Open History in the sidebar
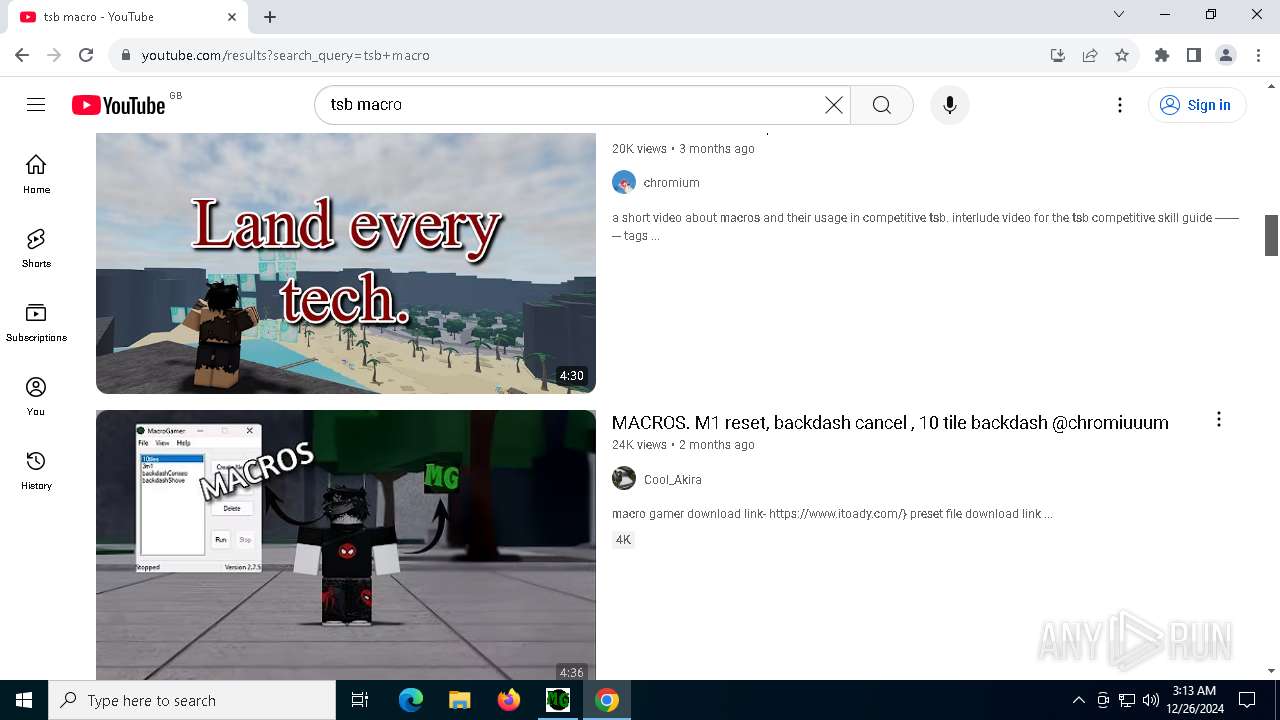The height and width of the screenshot is (720, 1280). point(36,470)
